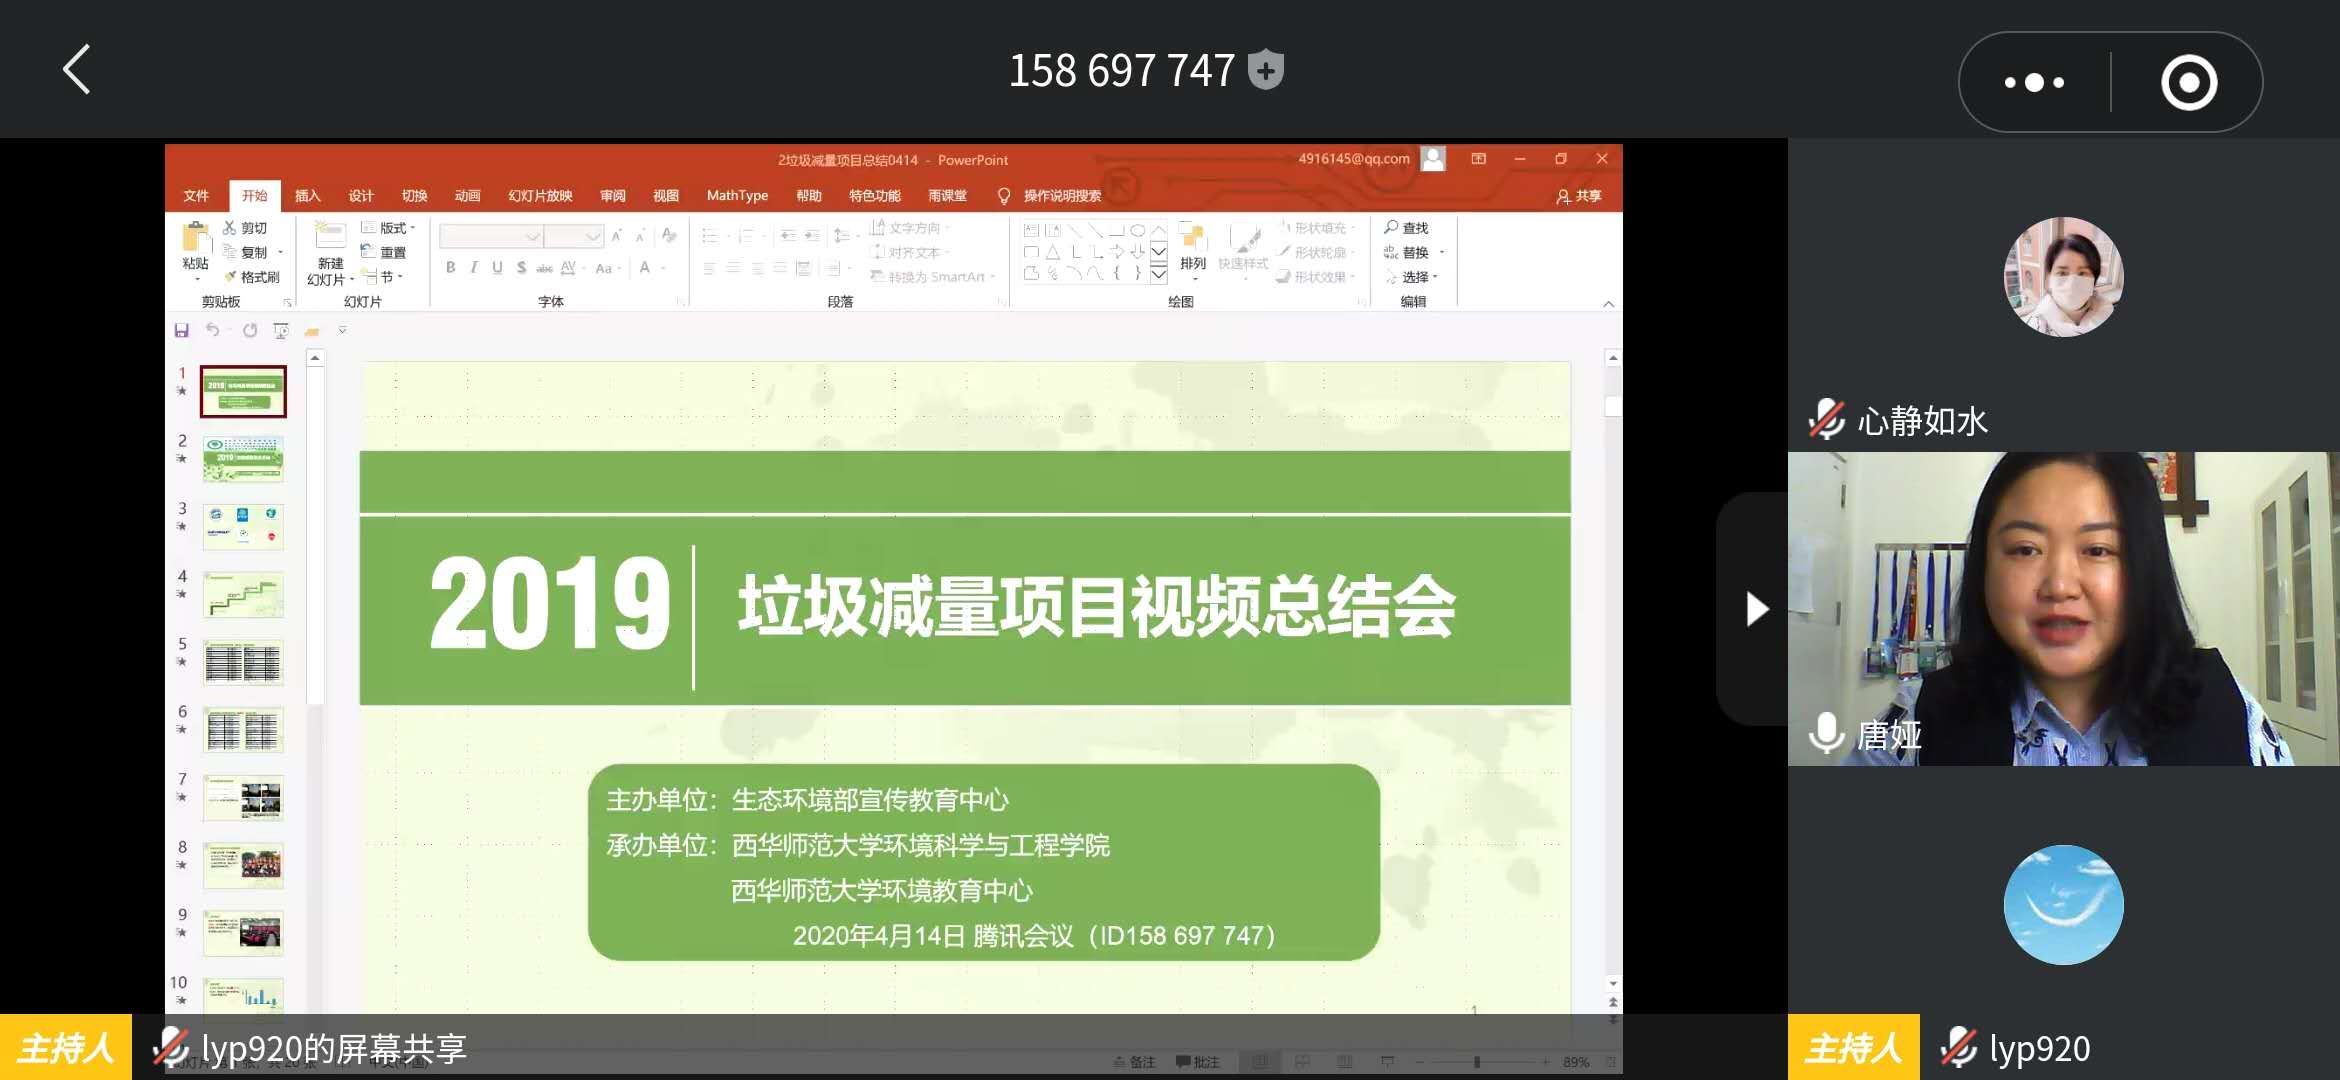This screenshot has width=2340, height=1080.
Task: Open the 审阅 ribbon tab
Action: click(612, 196)
